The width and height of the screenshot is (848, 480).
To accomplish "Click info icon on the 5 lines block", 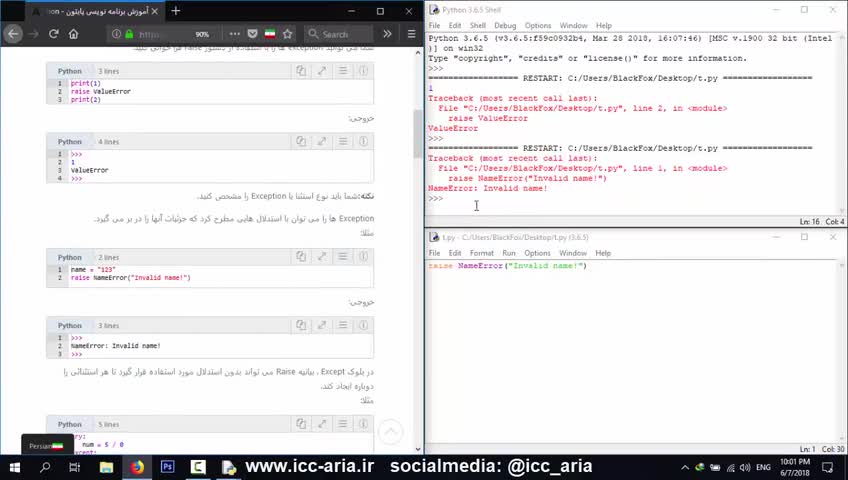I will [x=363, y=424].
